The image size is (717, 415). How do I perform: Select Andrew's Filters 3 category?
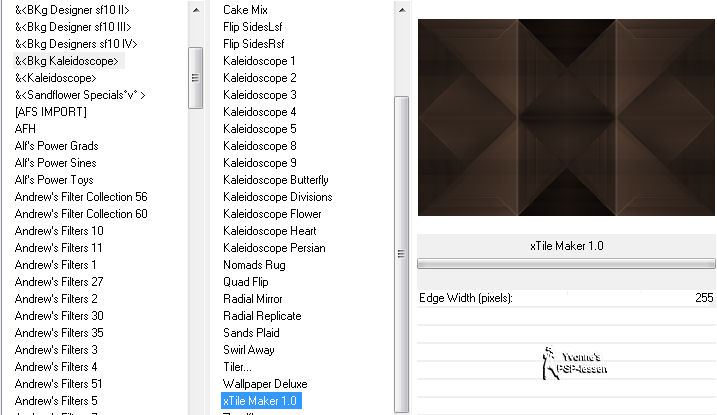pyautogui.click(x=56, y=350)
